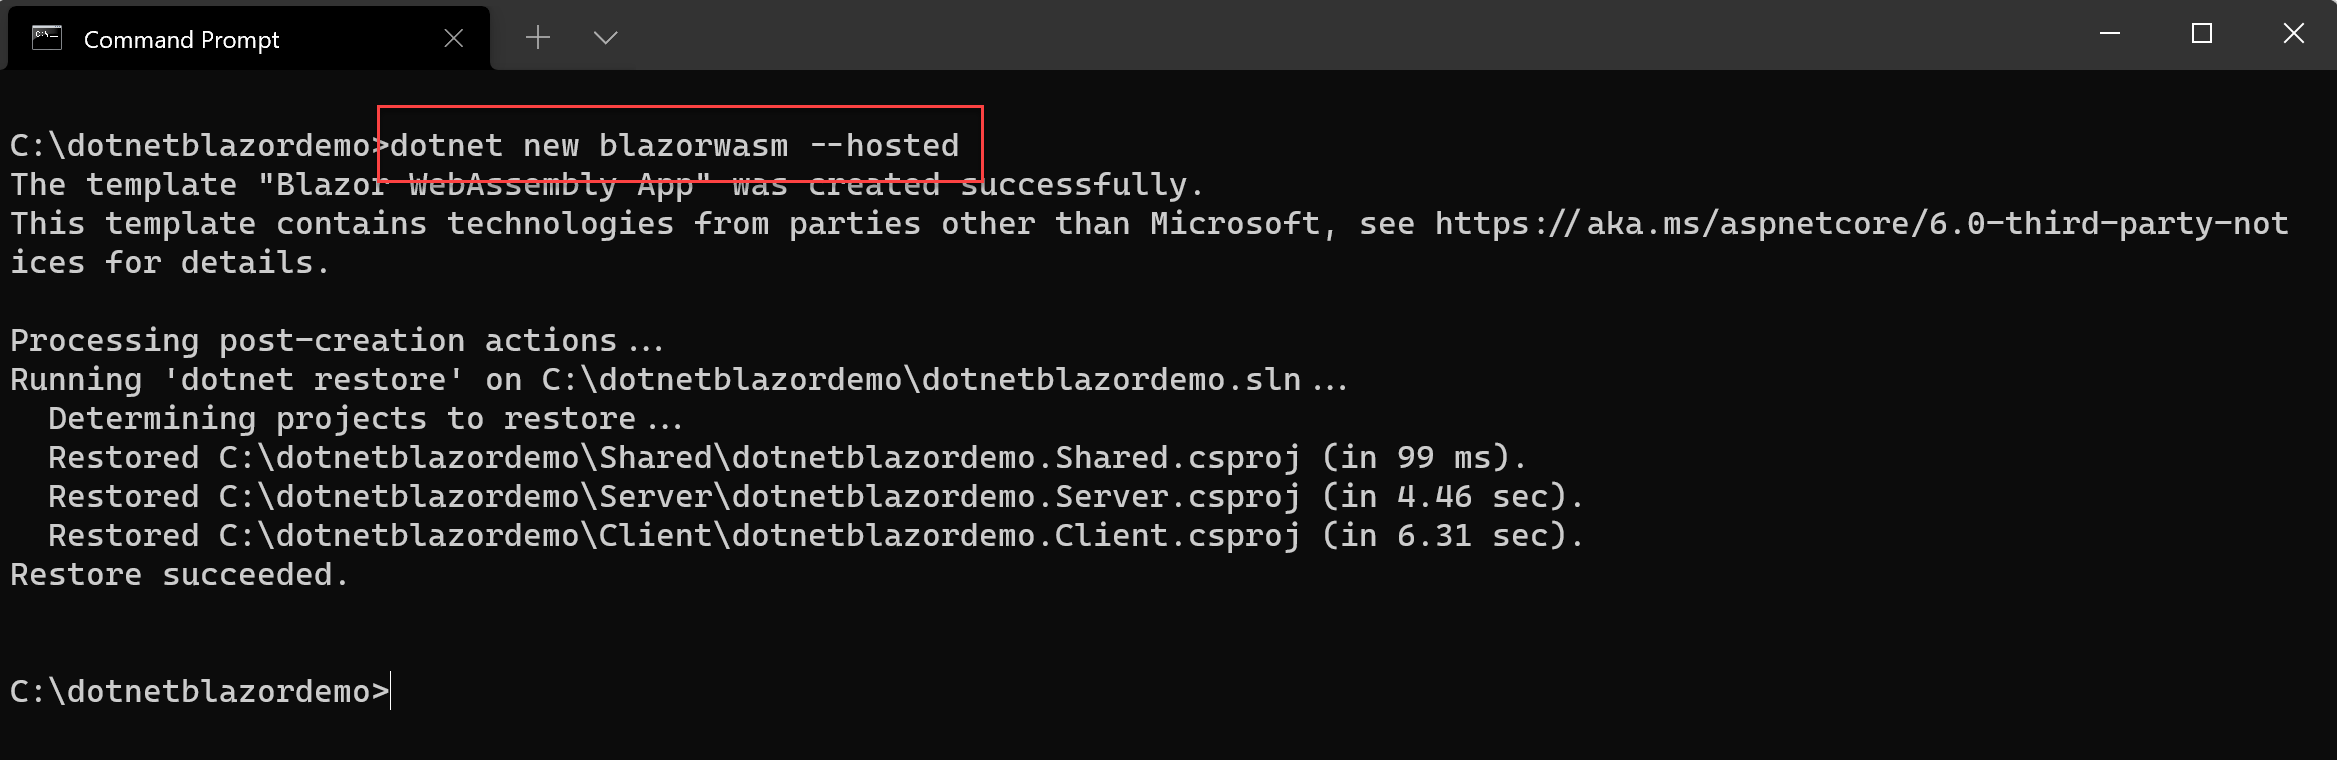Click the highlighted dotnet new blazorwasm command

coord(675,146)
